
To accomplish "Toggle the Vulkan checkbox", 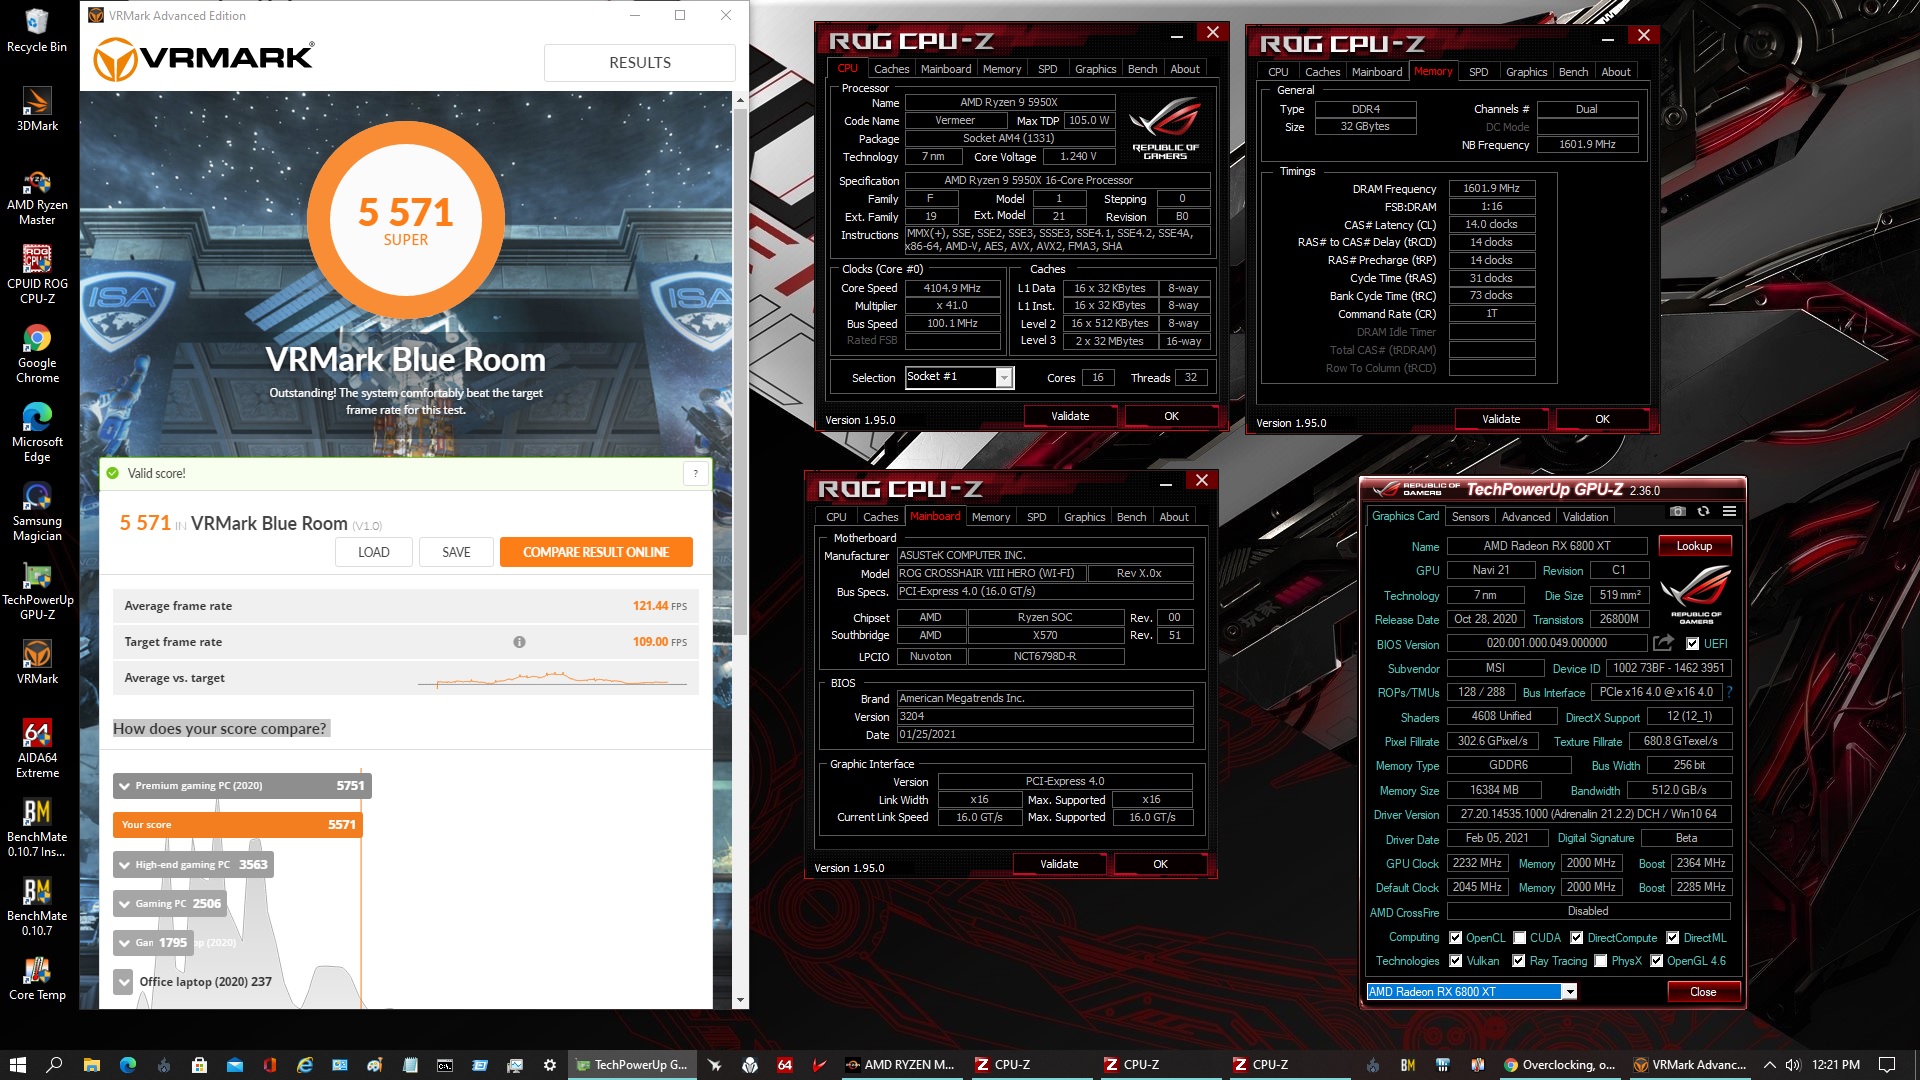I will coord(1455,961).
